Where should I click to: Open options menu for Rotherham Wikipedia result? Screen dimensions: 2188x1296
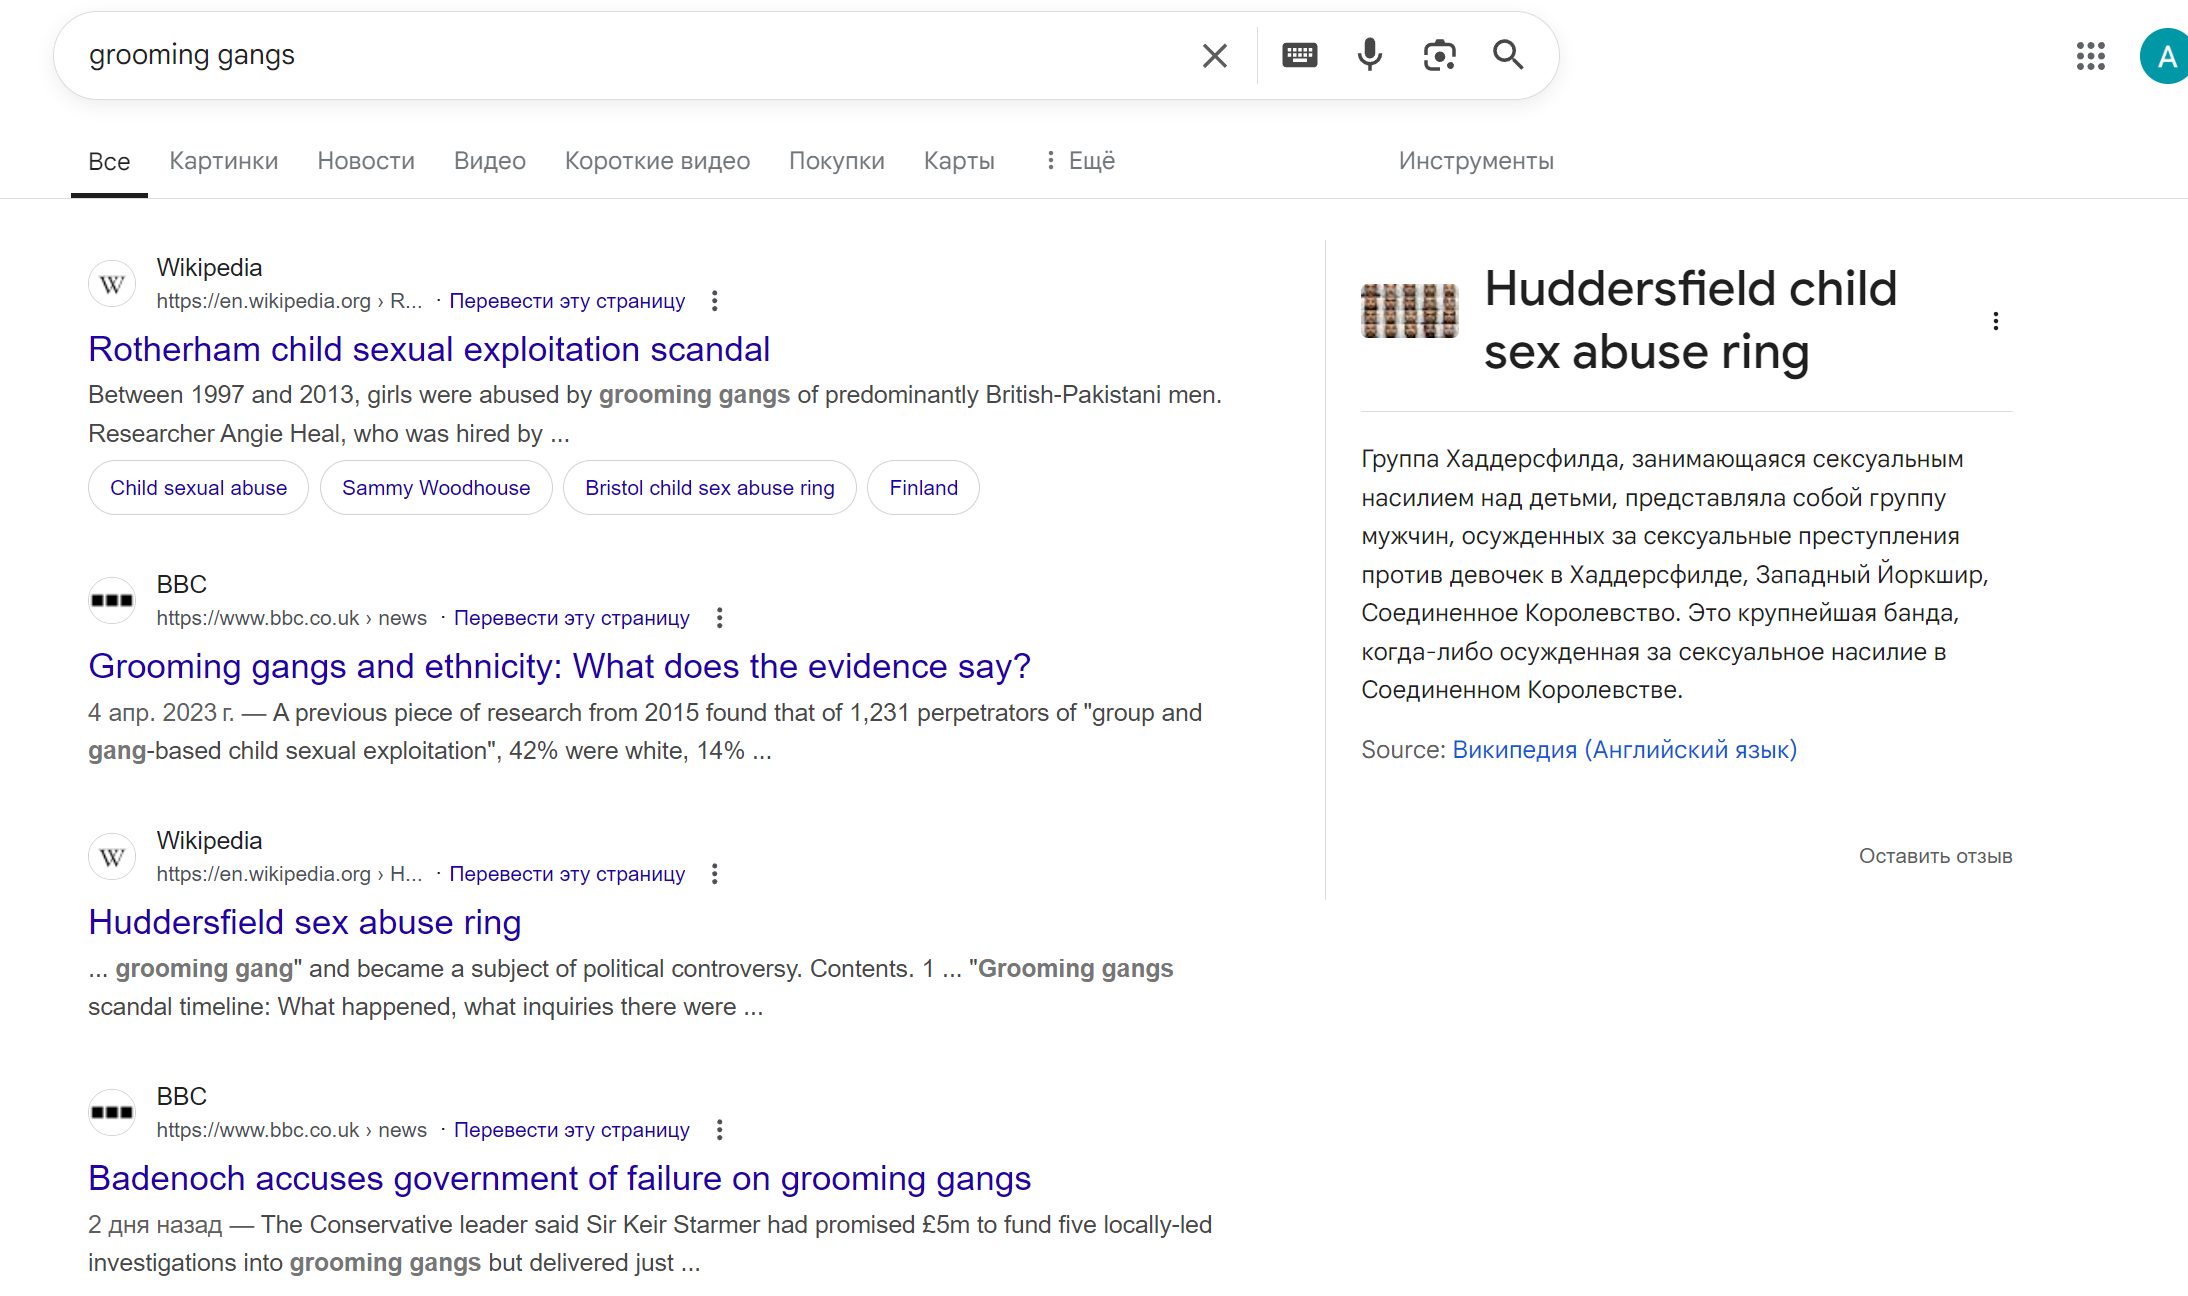[714, 301]
